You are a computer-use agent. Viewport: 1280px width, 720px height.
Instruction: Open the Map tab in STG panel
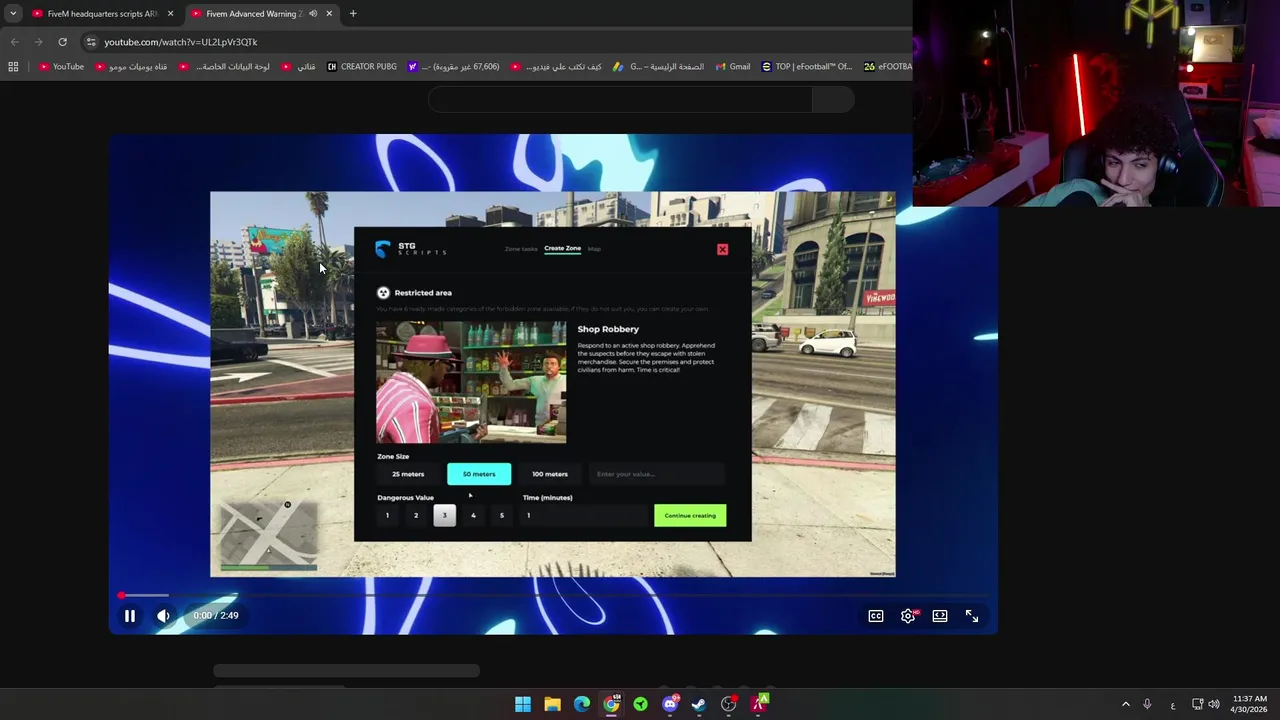point(594,249)
